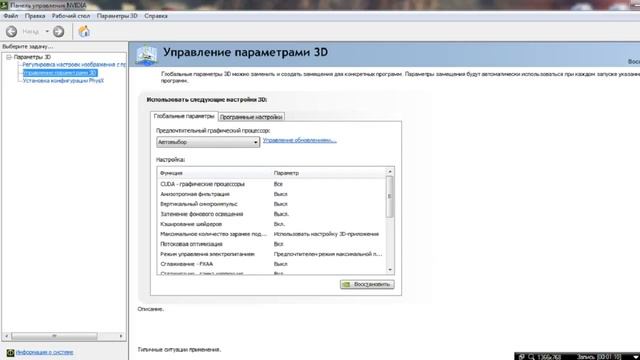Select Вертикальный синхроимпульс setting row
This screenshot has height=360, width=640.
[271, 204]
